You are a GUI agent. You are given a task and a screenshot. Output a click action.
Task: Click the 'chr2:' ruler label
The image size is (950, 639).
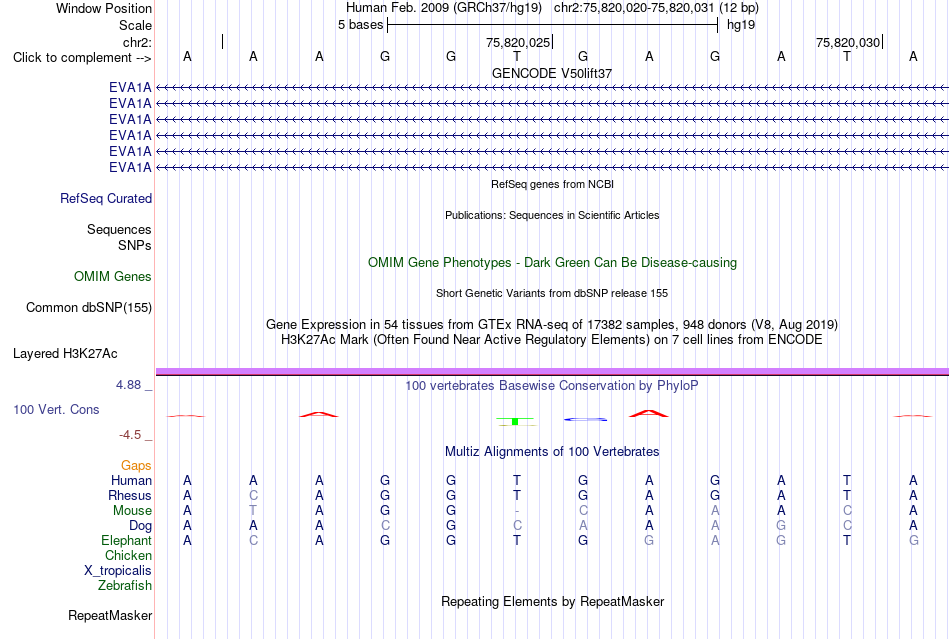(137, 42)
